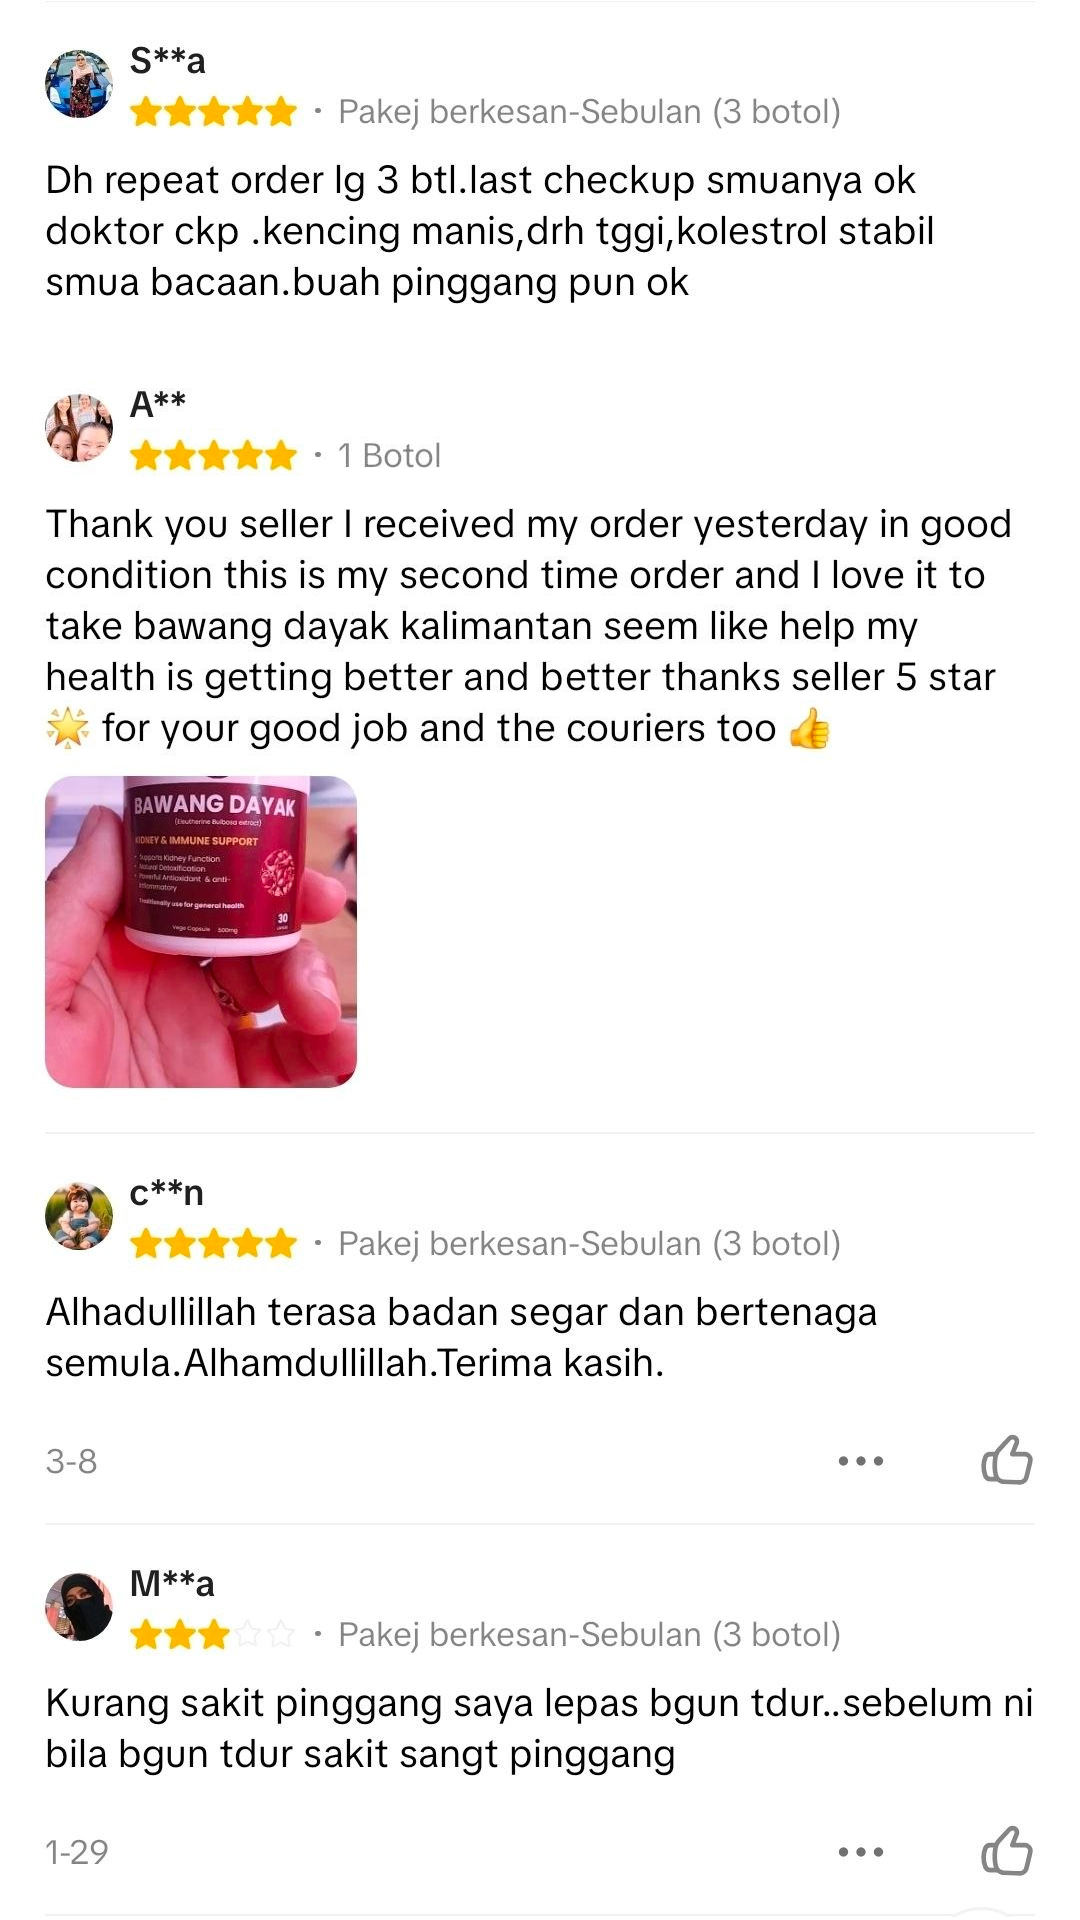Tap c**n's profile avatar
The width and height of the screenshot is (1080, 1920).
(x=79, y=1216)
